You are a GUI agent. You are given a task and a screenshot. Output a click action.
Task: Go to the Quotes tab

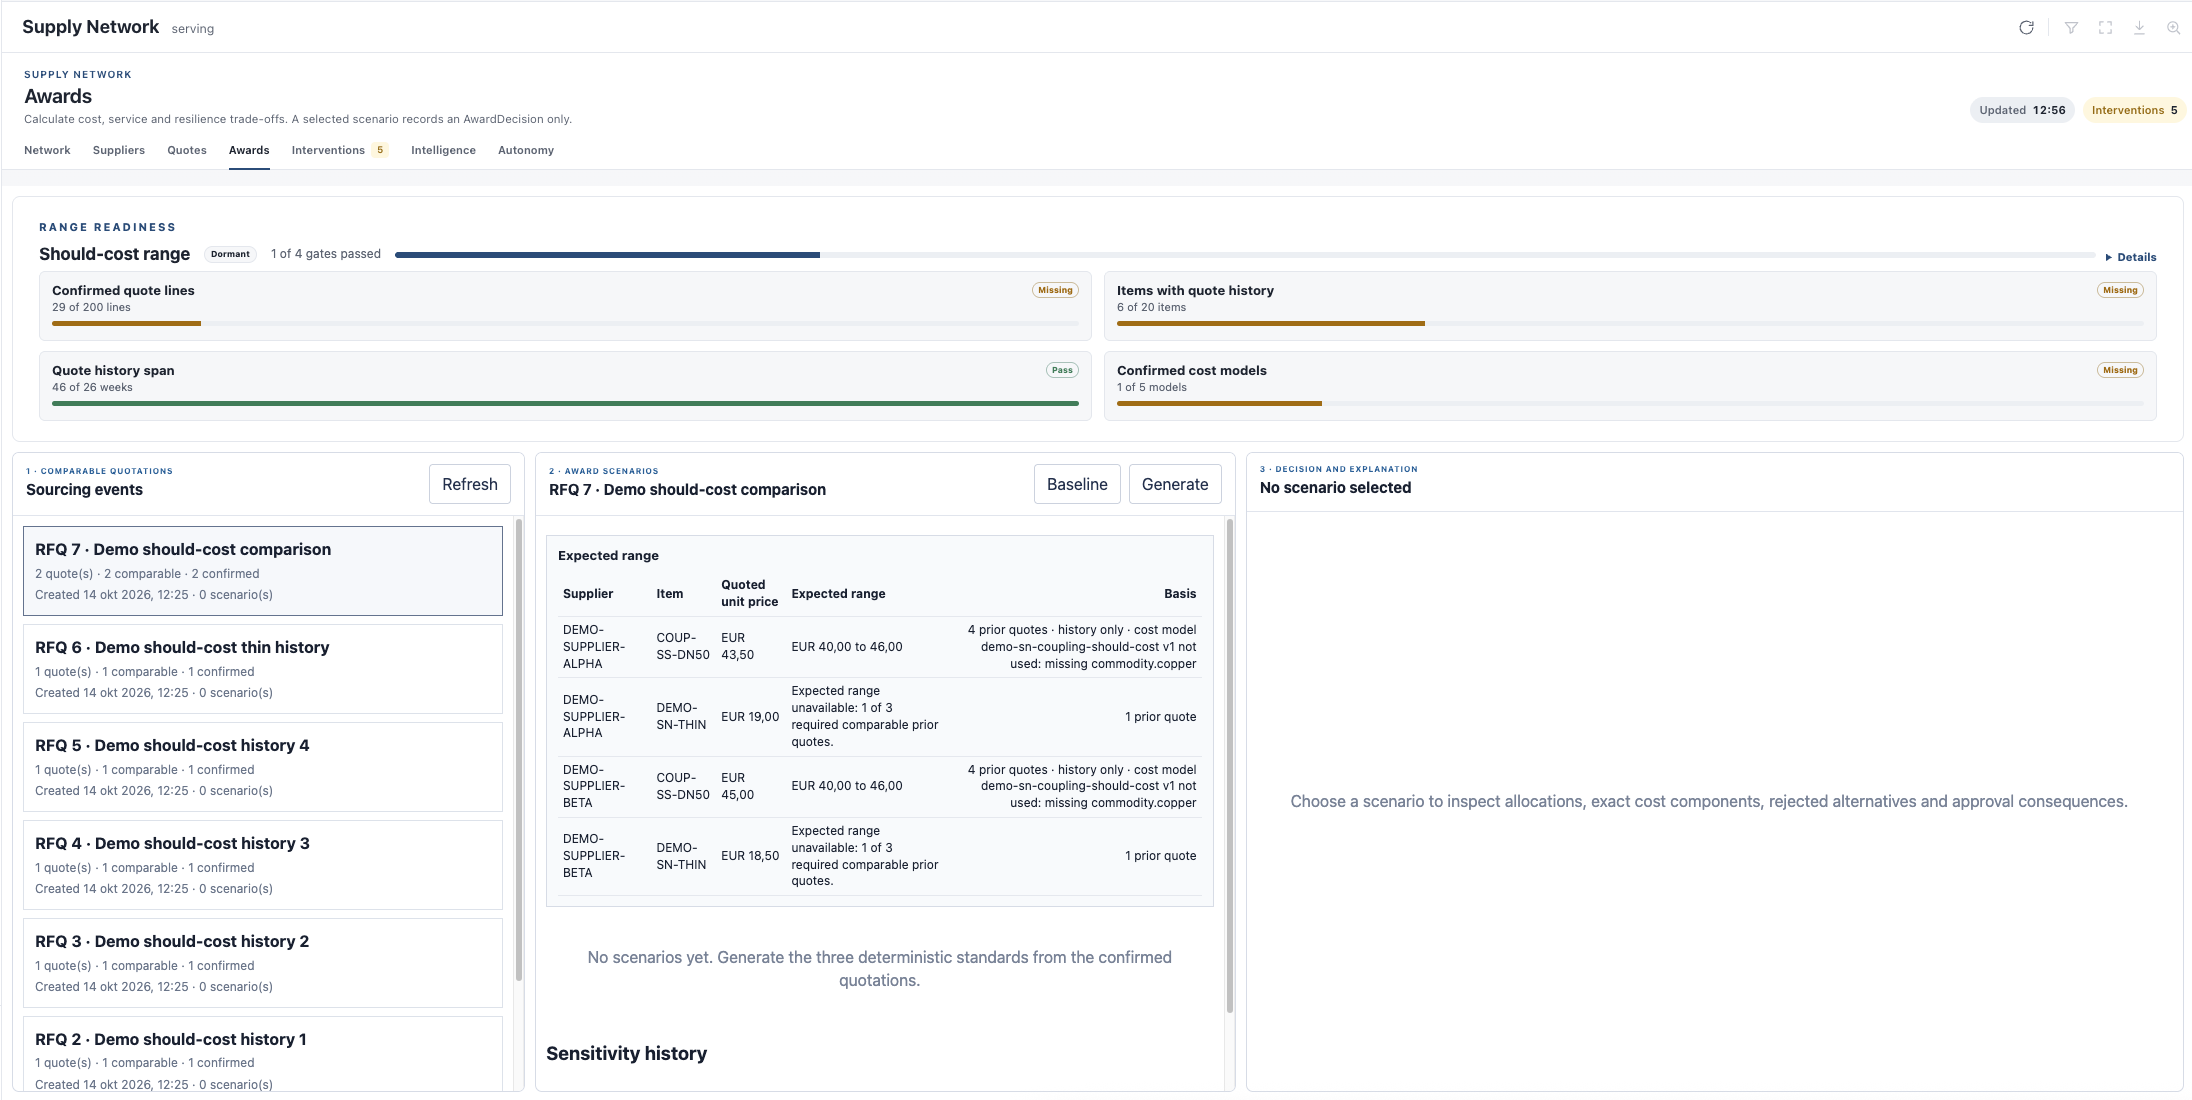187,150
